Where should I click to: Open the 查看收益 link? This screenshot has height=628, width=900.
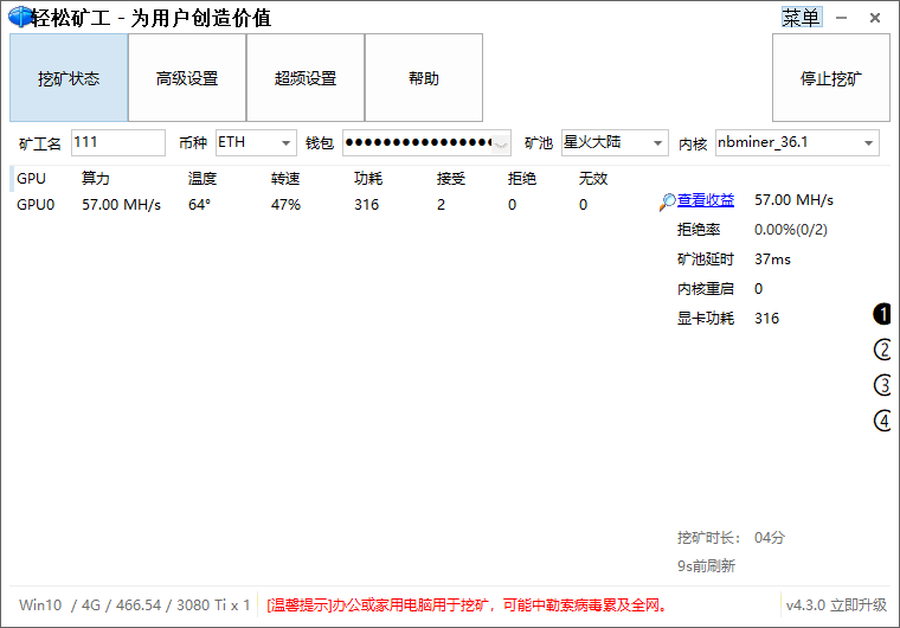tap(706, 200)
